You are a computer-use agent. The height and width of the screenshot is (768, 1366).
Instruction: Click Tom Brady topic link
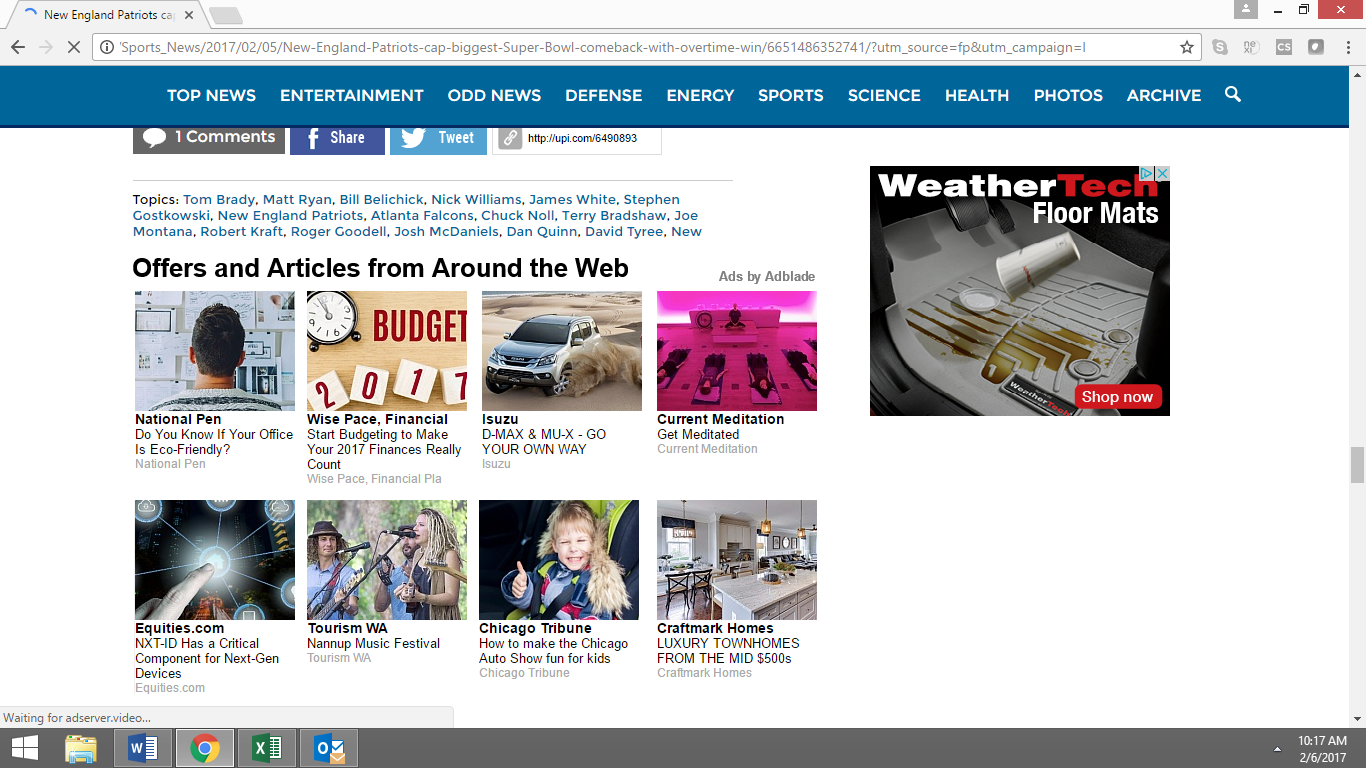[x=219, y=200]
